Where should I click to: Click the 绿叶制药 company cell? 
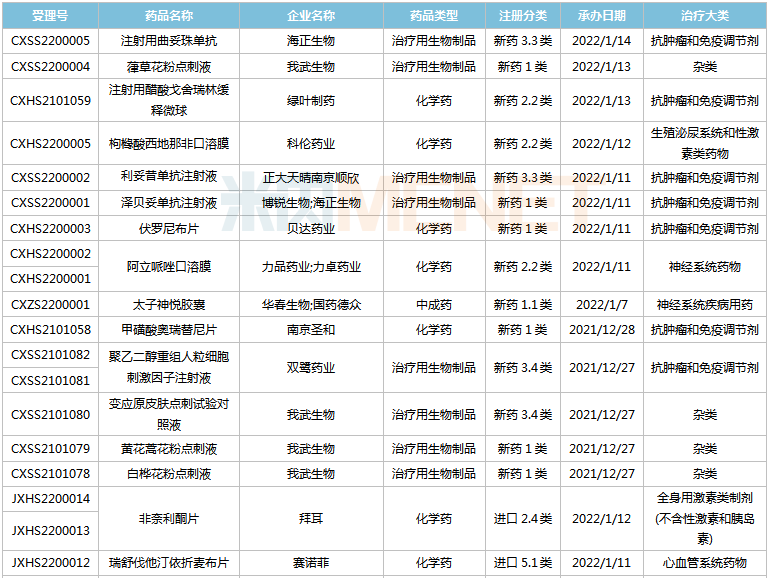[311, 101]
